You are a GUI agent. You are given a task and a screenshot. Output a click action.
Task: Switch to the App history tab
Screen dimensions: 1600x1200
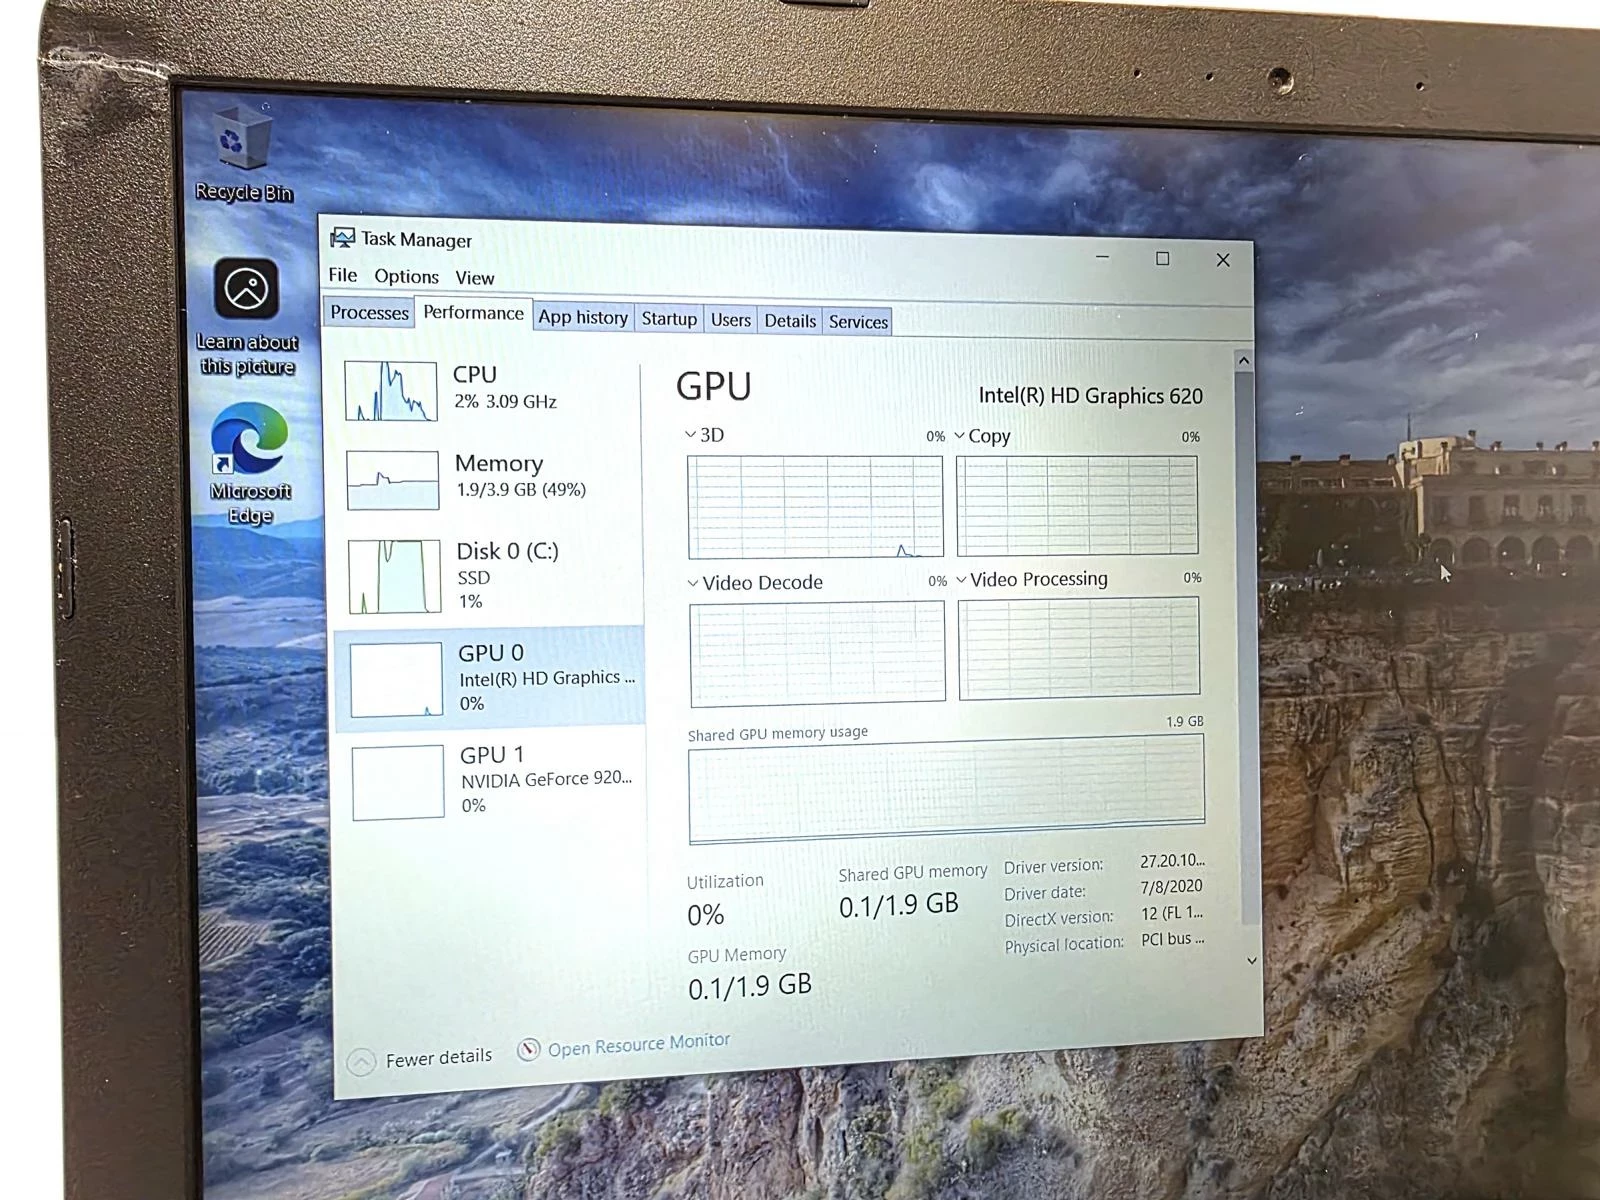[583, 317]
